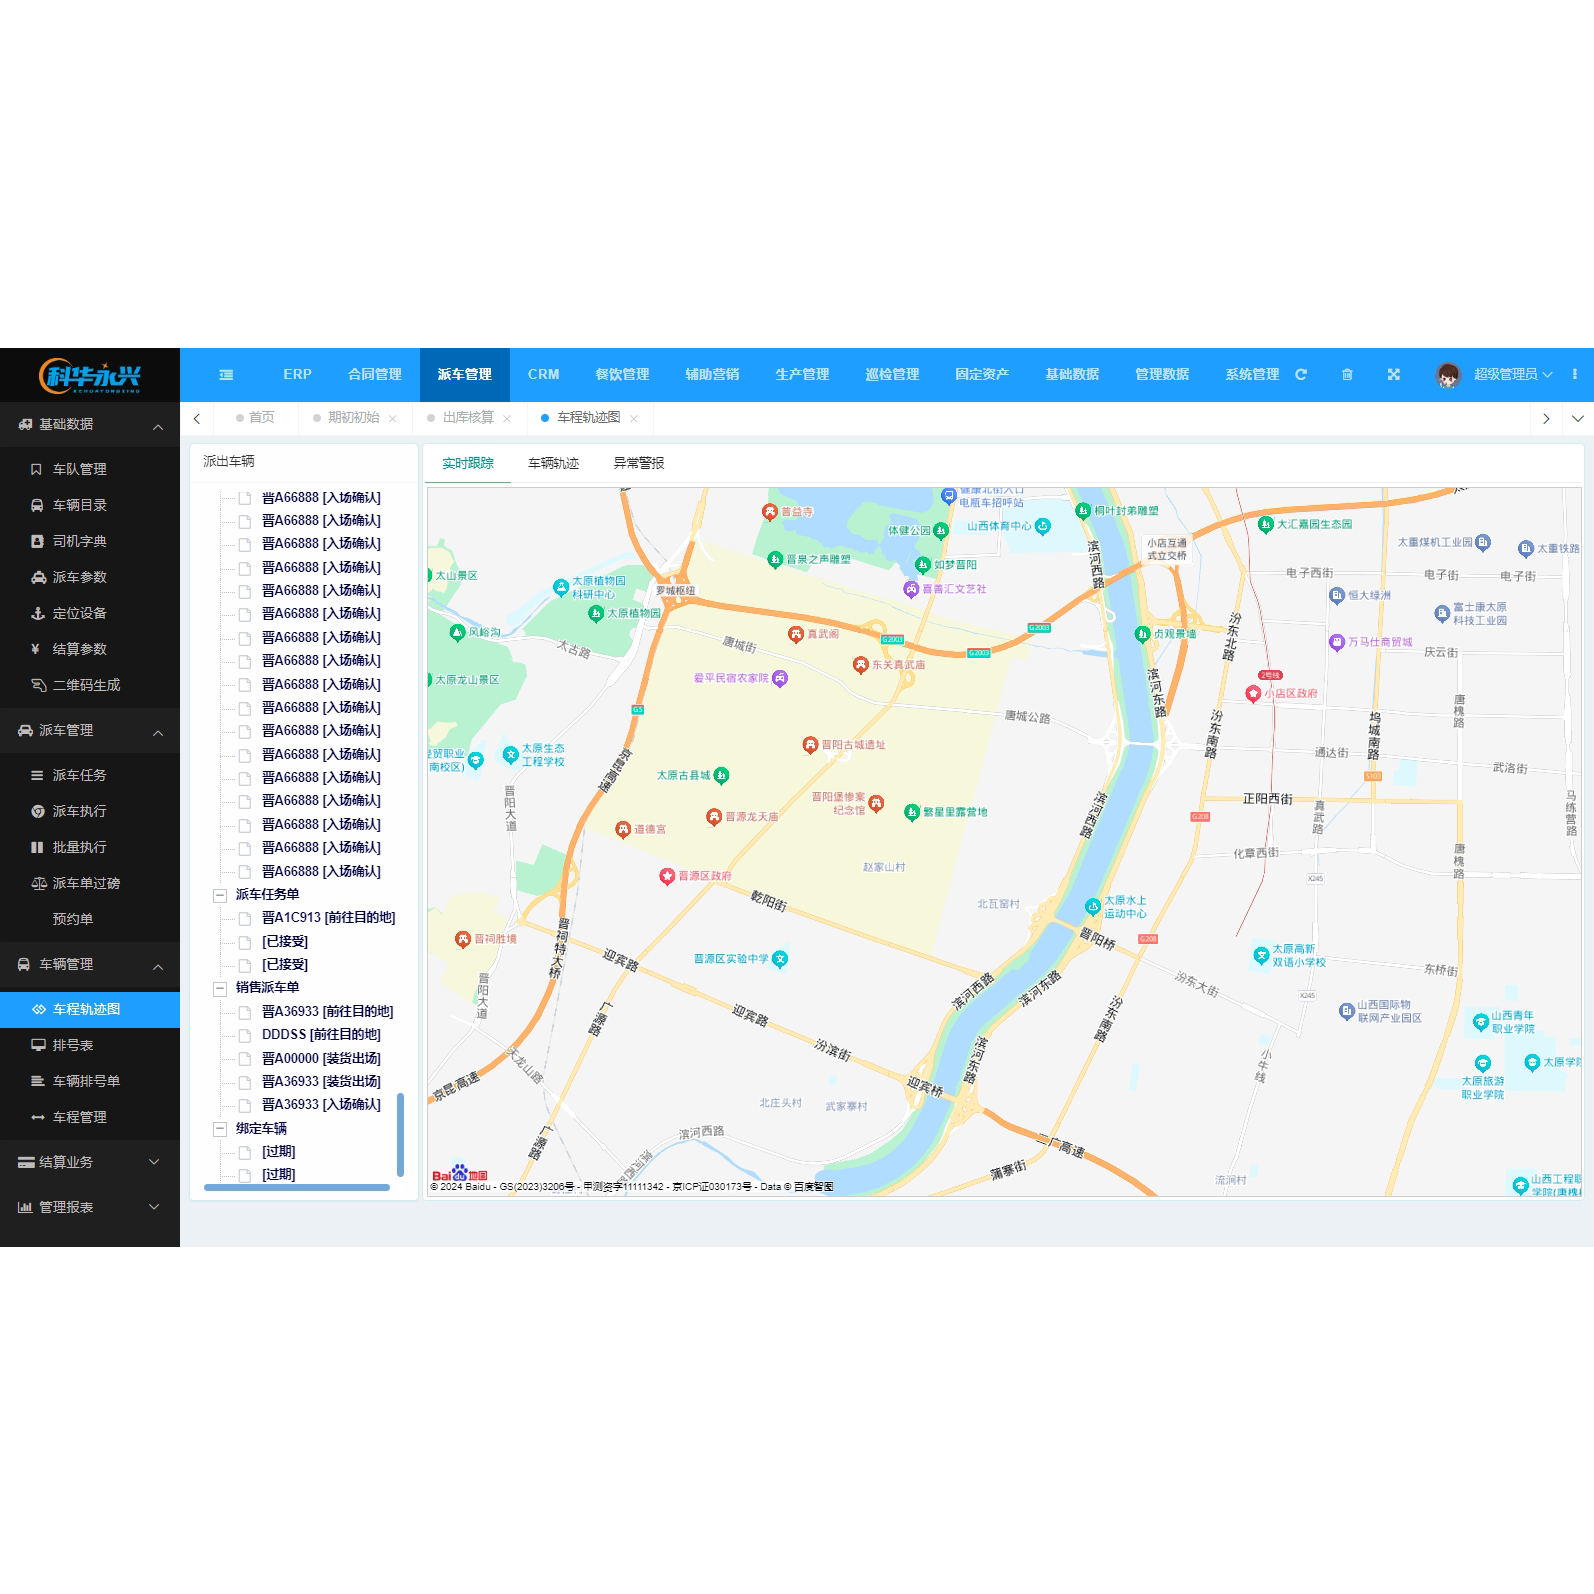The height and width of the screenshot is (1594, 1594).
Task: Click the horizontal scrollbar under vehicle tree
Action: pyautogui.click(x=297, y=1188)
